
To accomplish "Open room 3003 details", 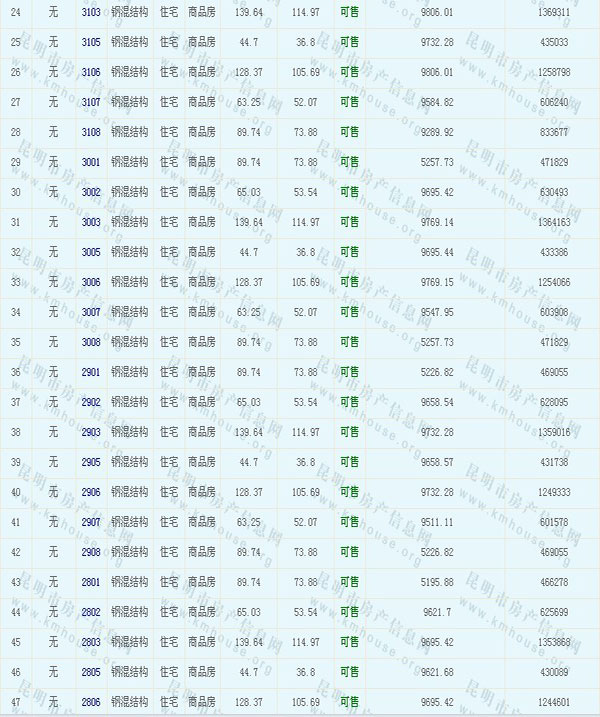I will 90,222.
